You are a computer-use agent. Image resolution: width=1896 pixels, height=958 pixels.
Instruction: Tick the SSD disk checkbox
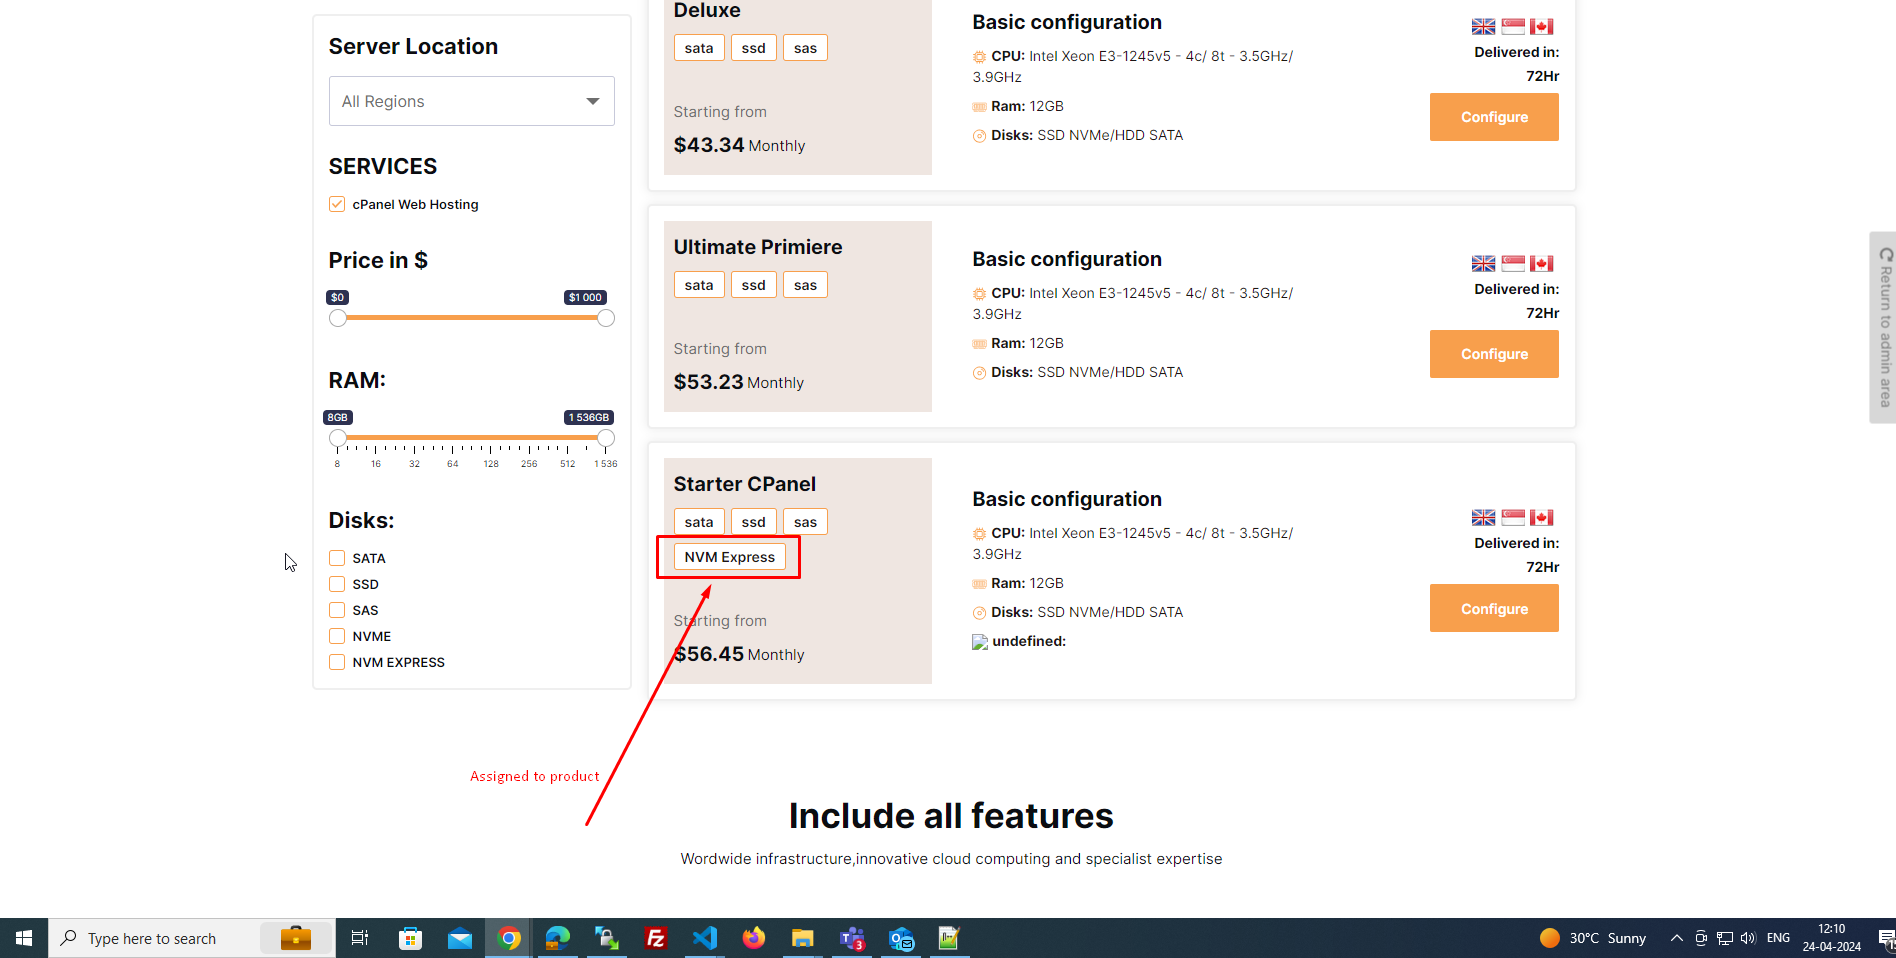click(x=337, y=584)
